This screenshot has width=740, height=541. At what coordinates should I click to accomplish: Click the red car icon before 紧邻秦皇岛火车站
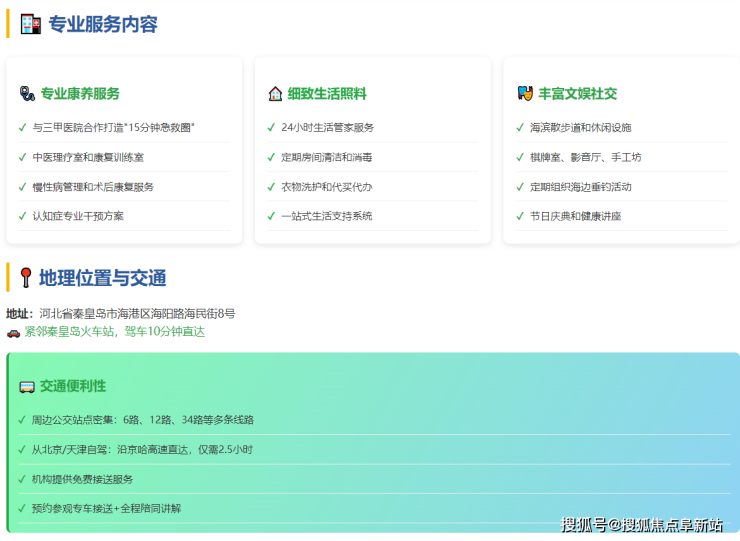[13, 332]
